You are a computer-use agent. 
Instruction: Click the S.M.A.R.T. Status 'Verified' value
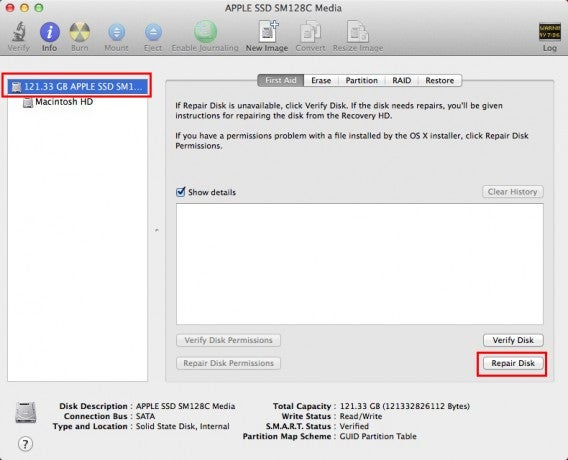click(354, 426)
